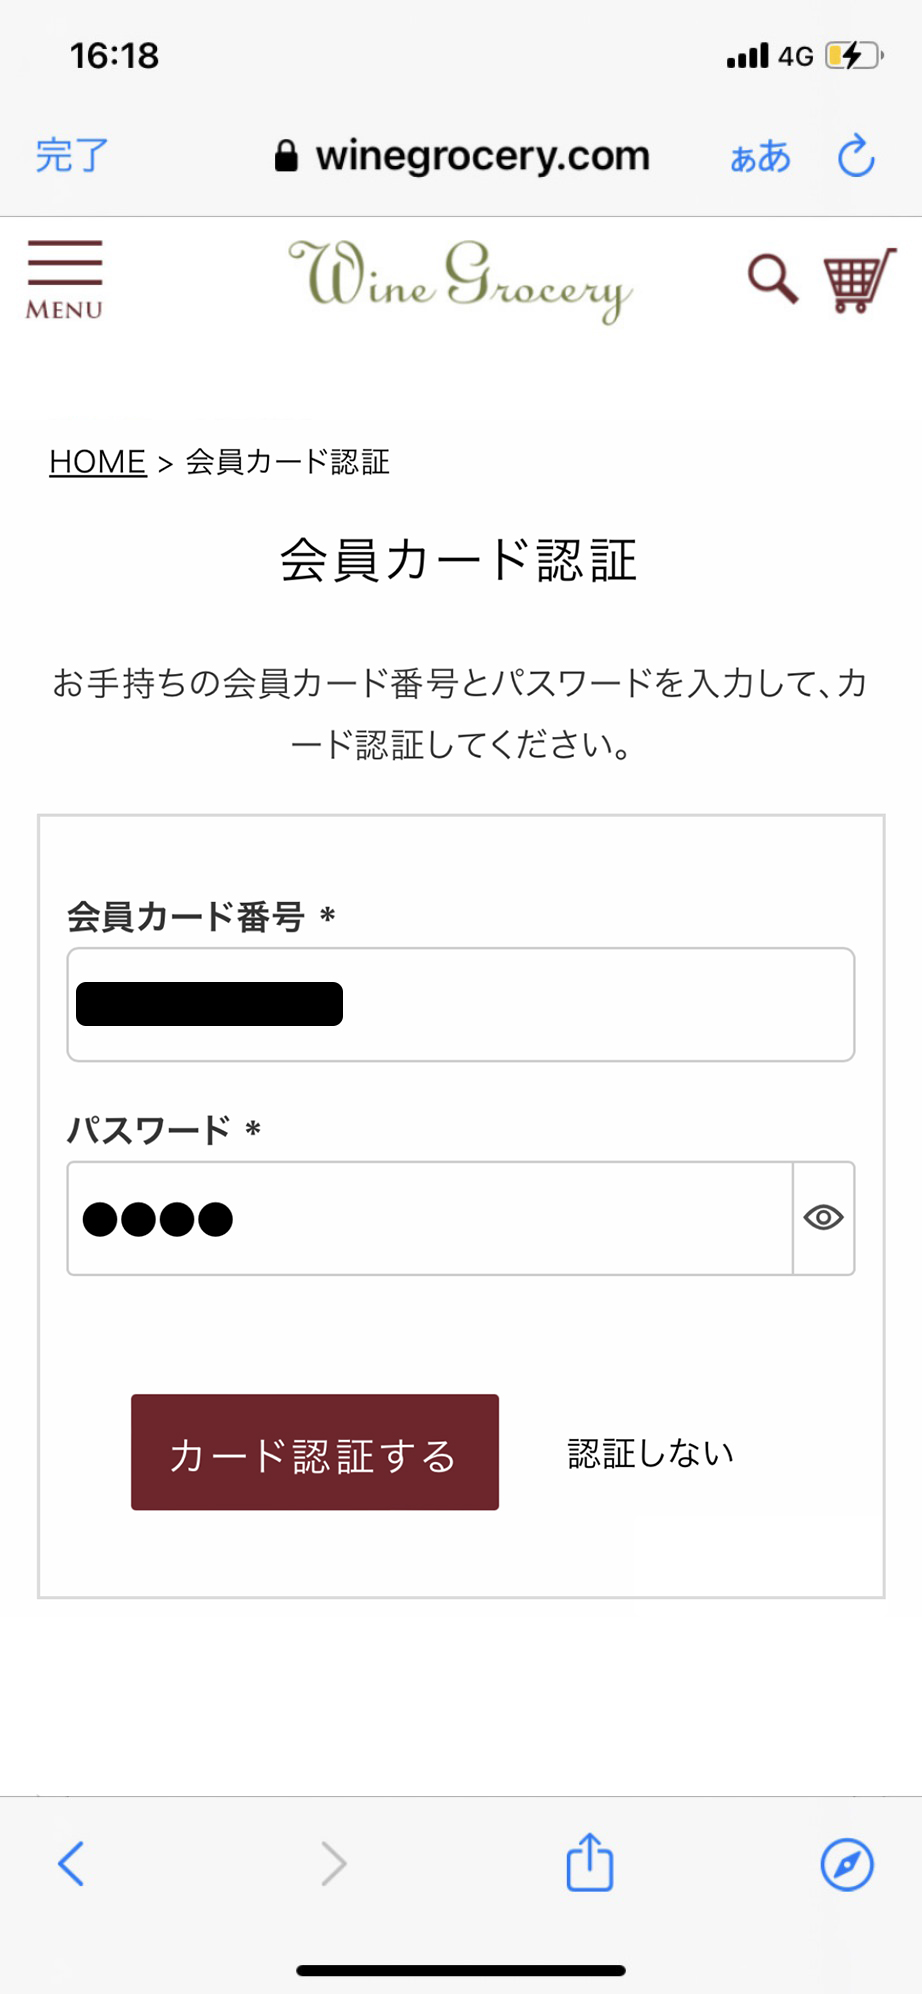Tap the winegrocery.com address text
922x1994 pixels.
[483, 156]
